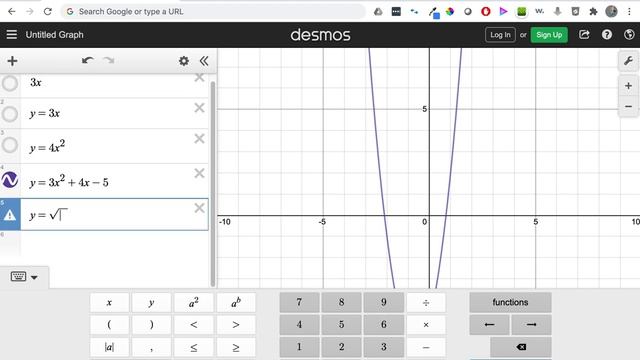Open the share graph icon
Screen dimensions: 640x360
click(584, 35)
